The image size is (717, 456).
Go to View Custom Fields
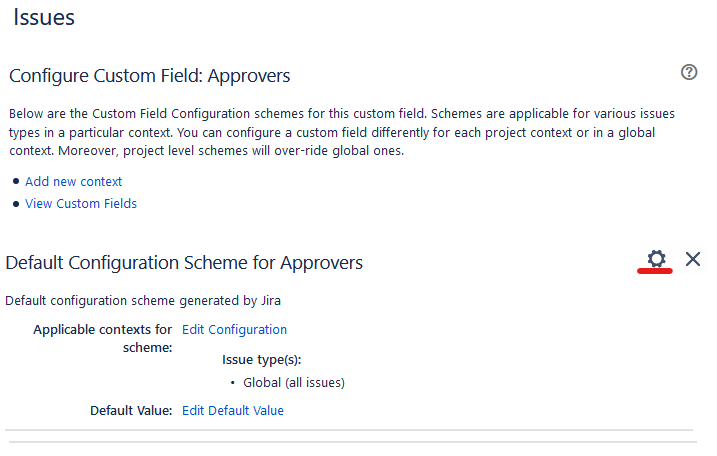(81, 204)
